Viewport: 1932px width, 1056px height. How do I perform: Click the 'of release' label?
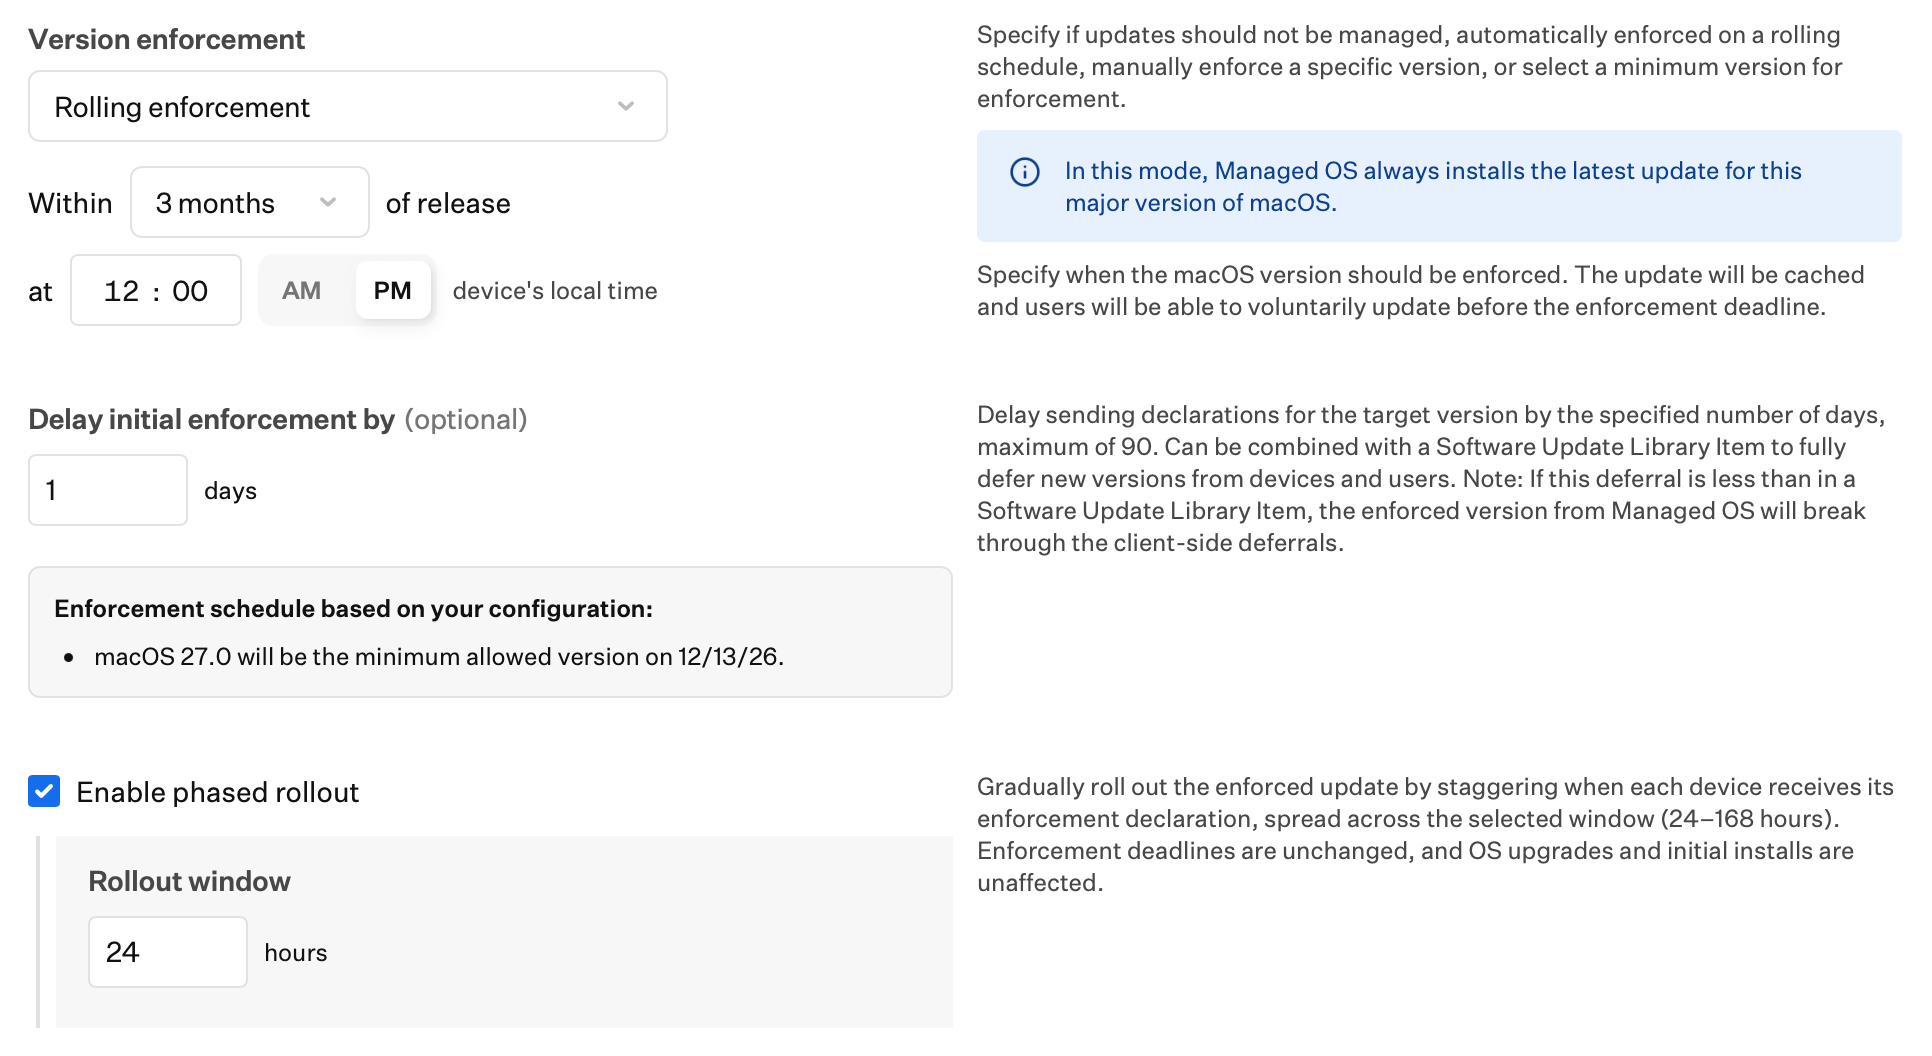(x=448, y=203)
